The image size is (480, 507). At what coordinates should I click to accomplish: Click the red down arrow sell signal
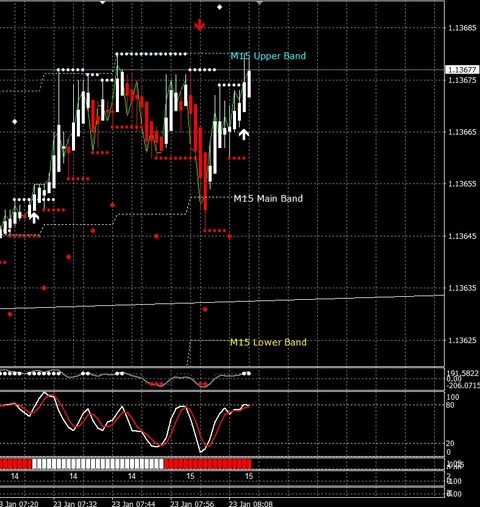coord(199,25)
